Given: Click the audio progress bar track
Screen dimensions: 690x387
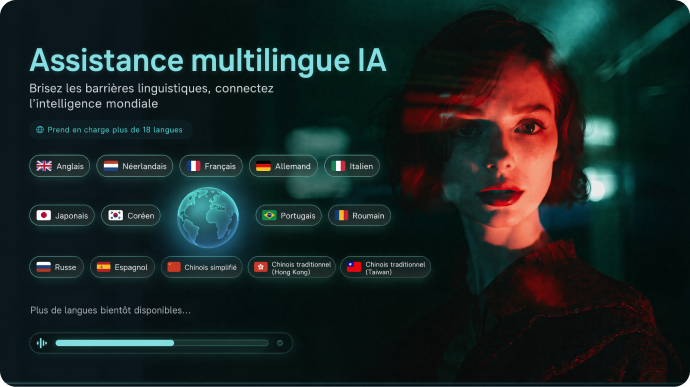Looking at the screenshot, I should [161, 343].
